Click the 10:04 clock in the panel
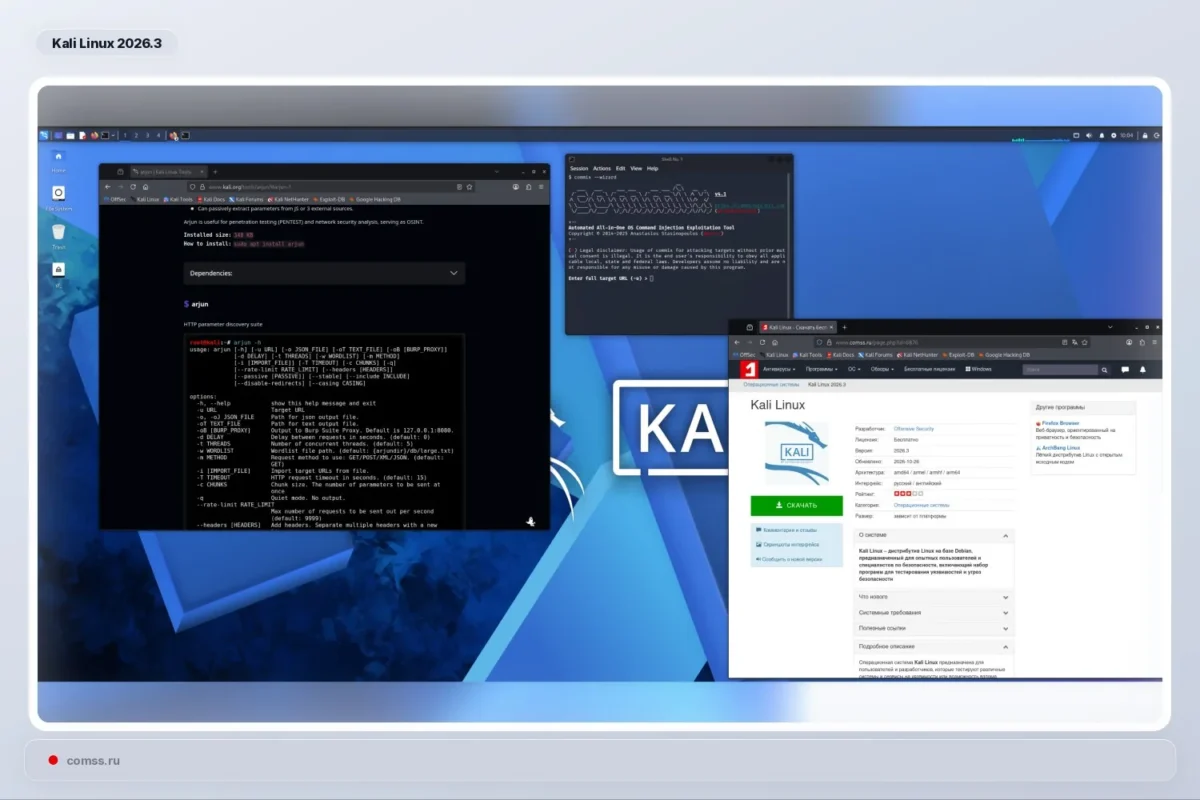This screenshot has width=1200, height=800. click(x=1126, y=135)
